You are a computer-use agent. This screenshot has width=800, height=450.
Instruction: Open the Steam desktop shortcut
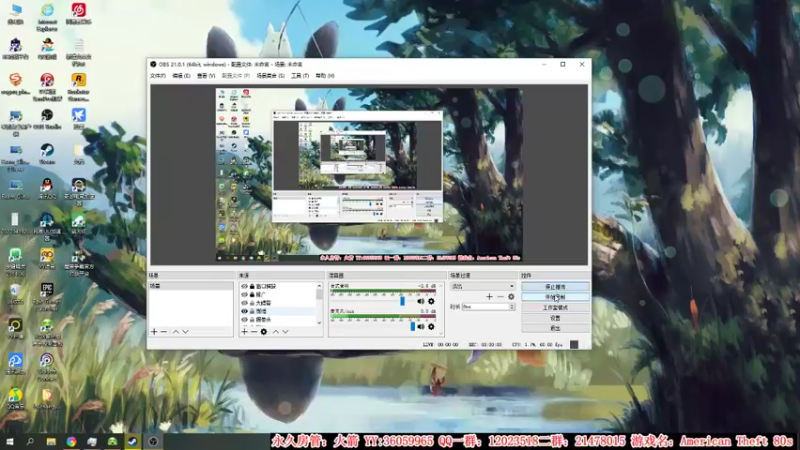pyautogui.click(x=47, y=154)
